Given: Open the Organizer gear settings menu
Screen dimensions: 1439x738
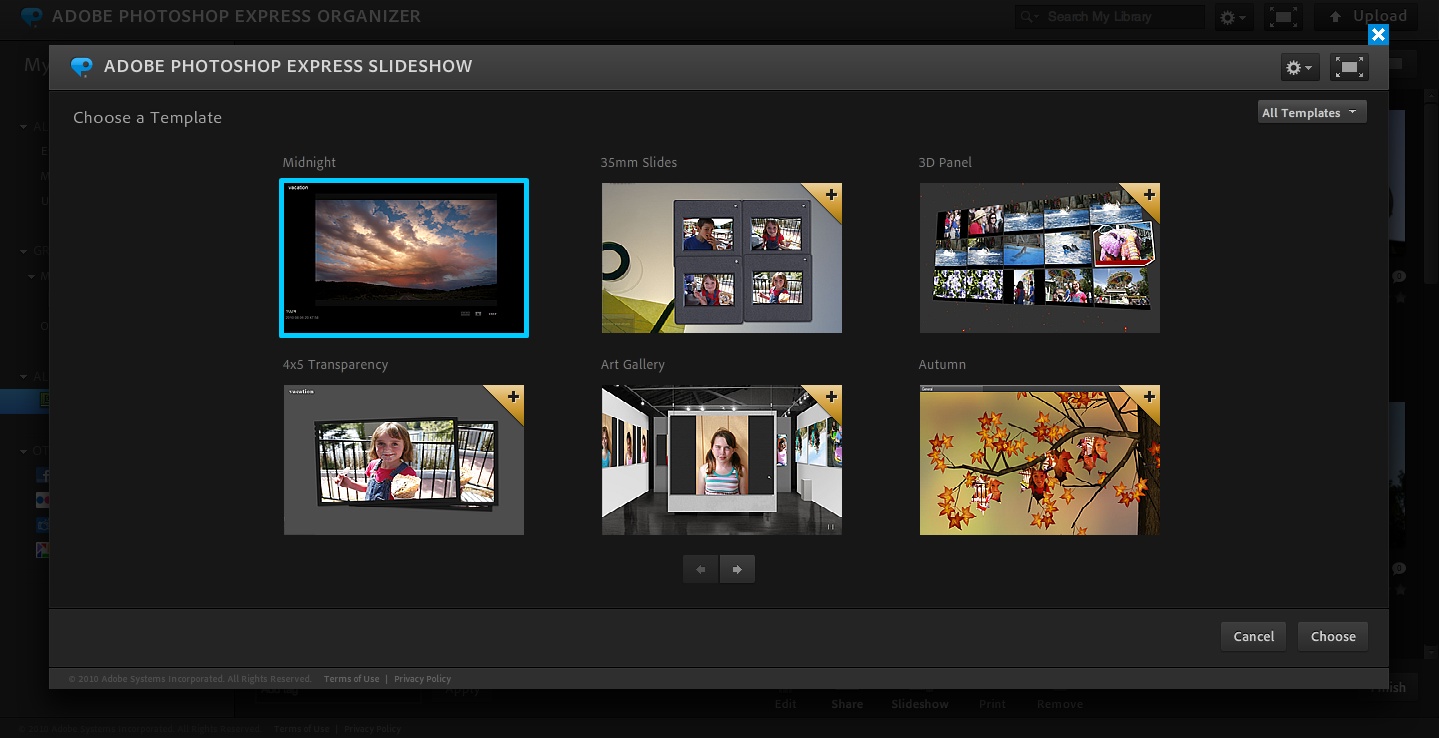Looking at the screenshot, I should click(1233, 17).
